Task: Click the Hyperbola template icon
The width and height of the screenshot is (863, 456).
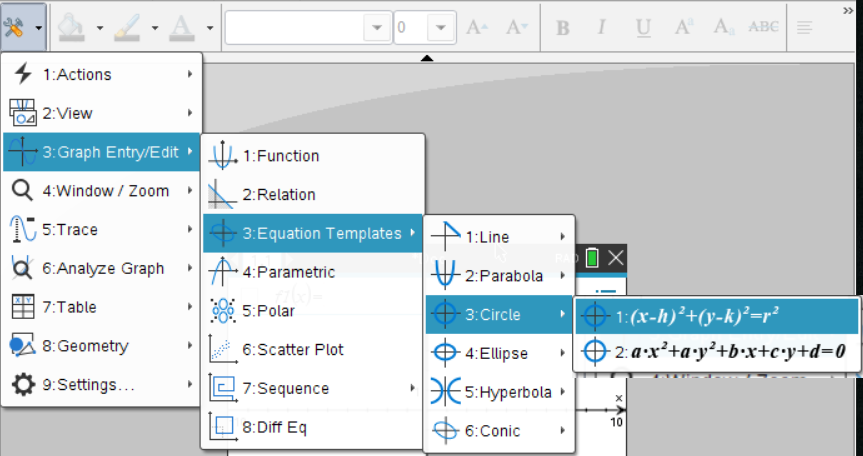Action: point(444,392)
